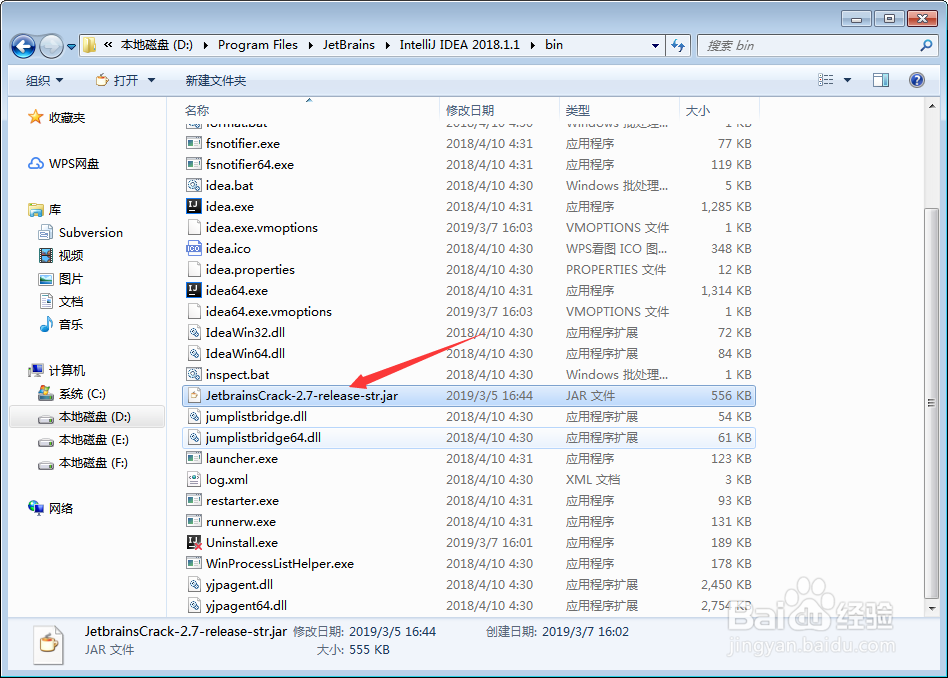The height and width of the screenshot is (678, 948).
Task: Open drive 系统 (C:)
Action: [x=72, y=394]
